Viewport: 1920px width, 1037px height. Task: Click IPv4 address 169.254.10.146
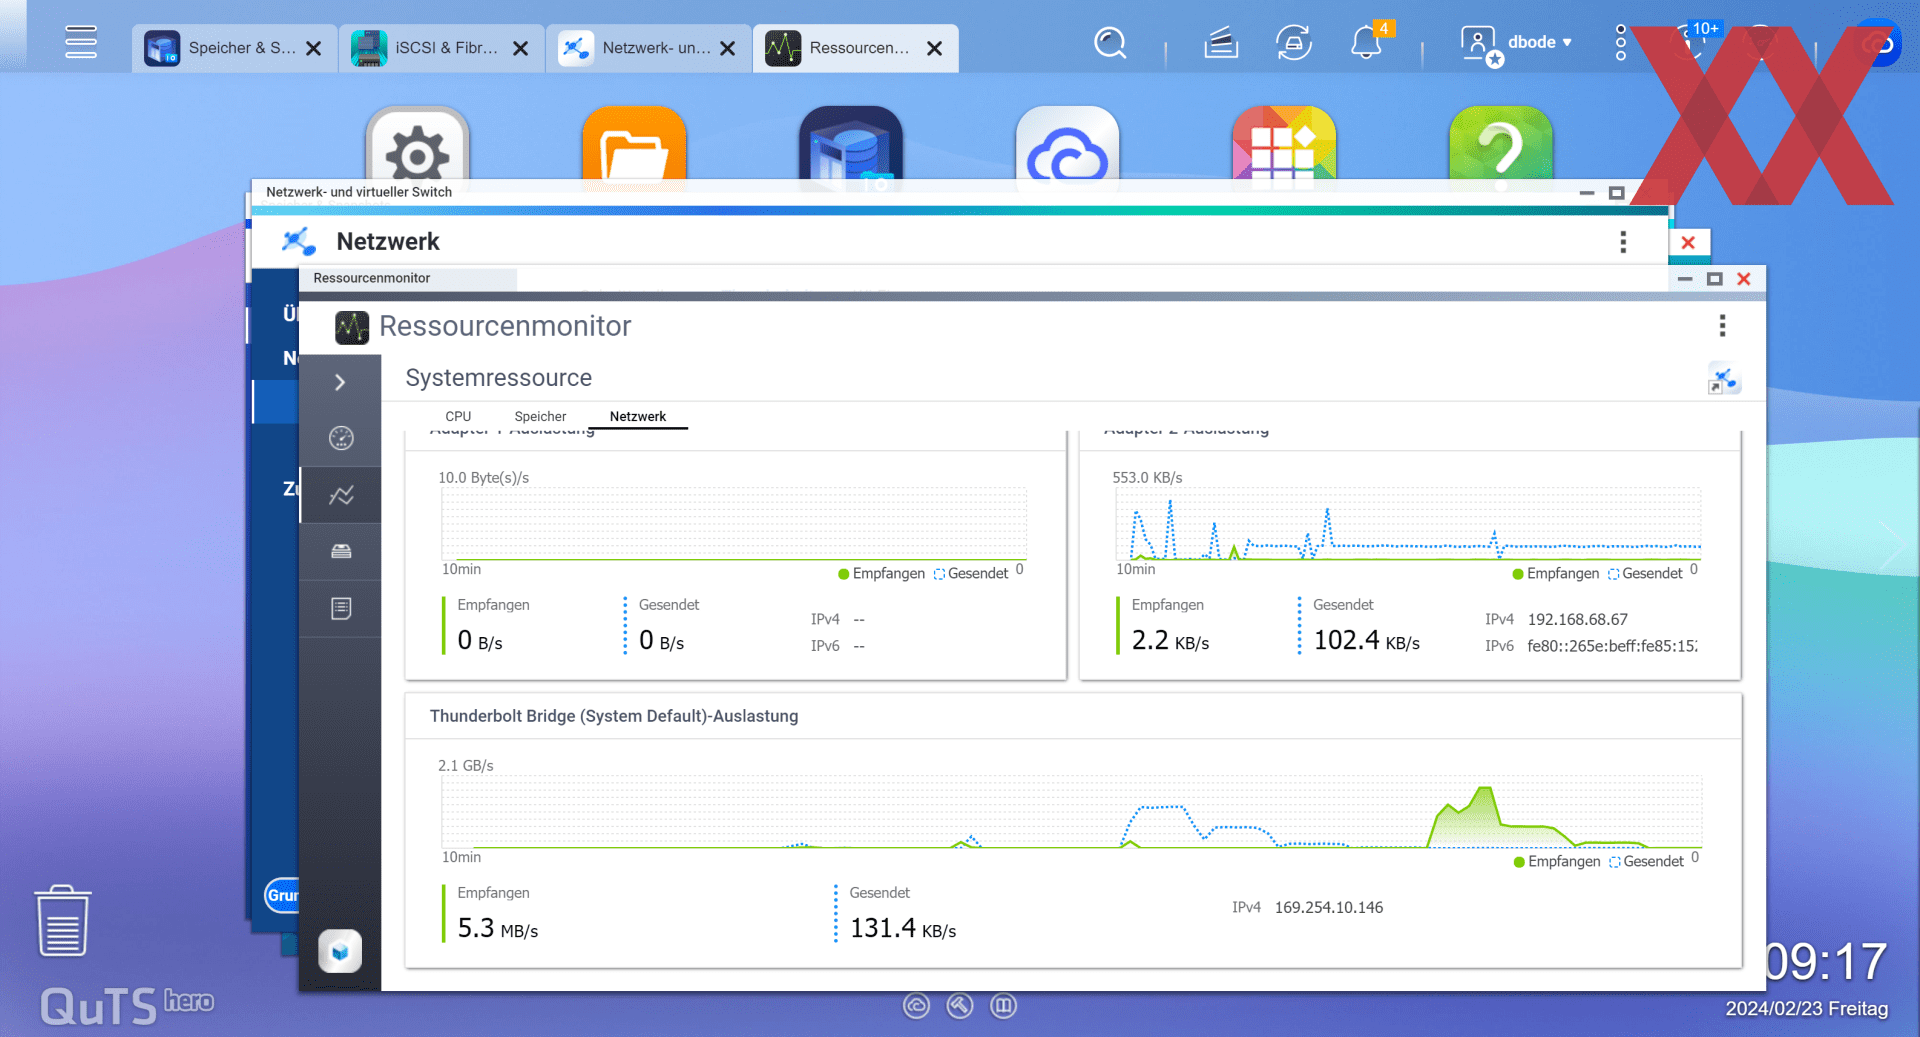tap(1328, 907)
